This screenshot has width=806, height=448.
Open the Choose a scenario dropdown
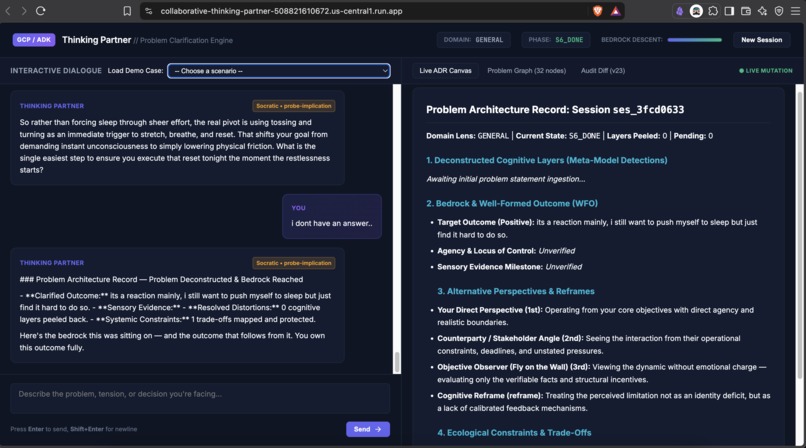(x=279, y=71)
